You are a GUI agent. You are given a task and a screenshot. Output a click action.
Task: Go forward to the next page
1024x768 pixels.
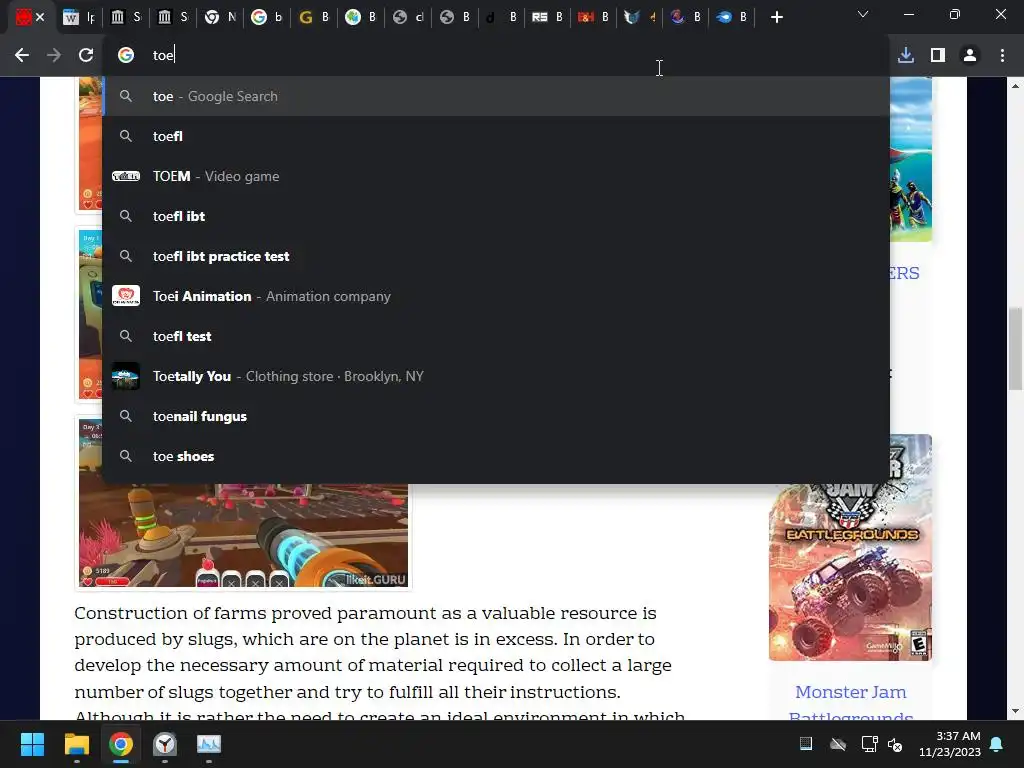pyautogui.click(x=54, y=56)
